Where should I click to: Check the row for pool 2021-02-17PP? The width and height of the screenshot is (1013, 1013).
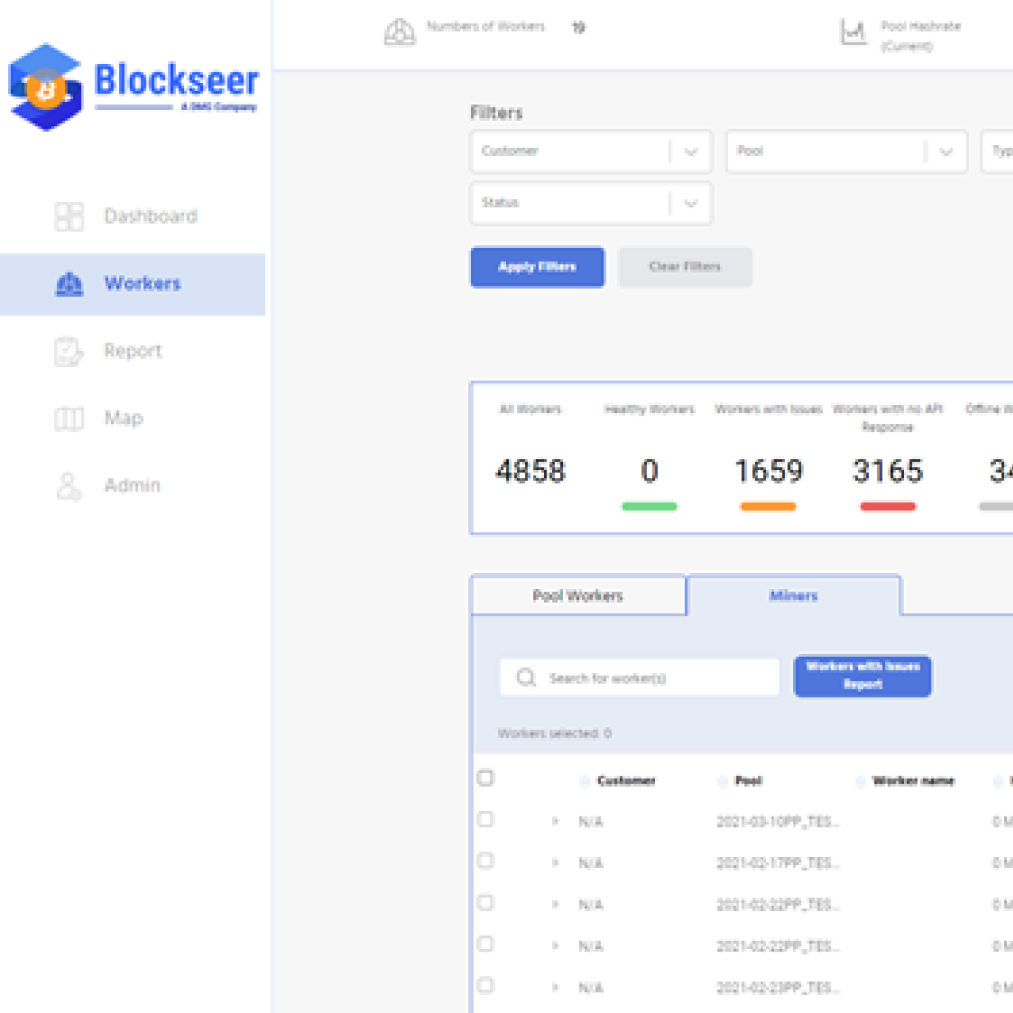pyautogui.click(x=486, y=861)
